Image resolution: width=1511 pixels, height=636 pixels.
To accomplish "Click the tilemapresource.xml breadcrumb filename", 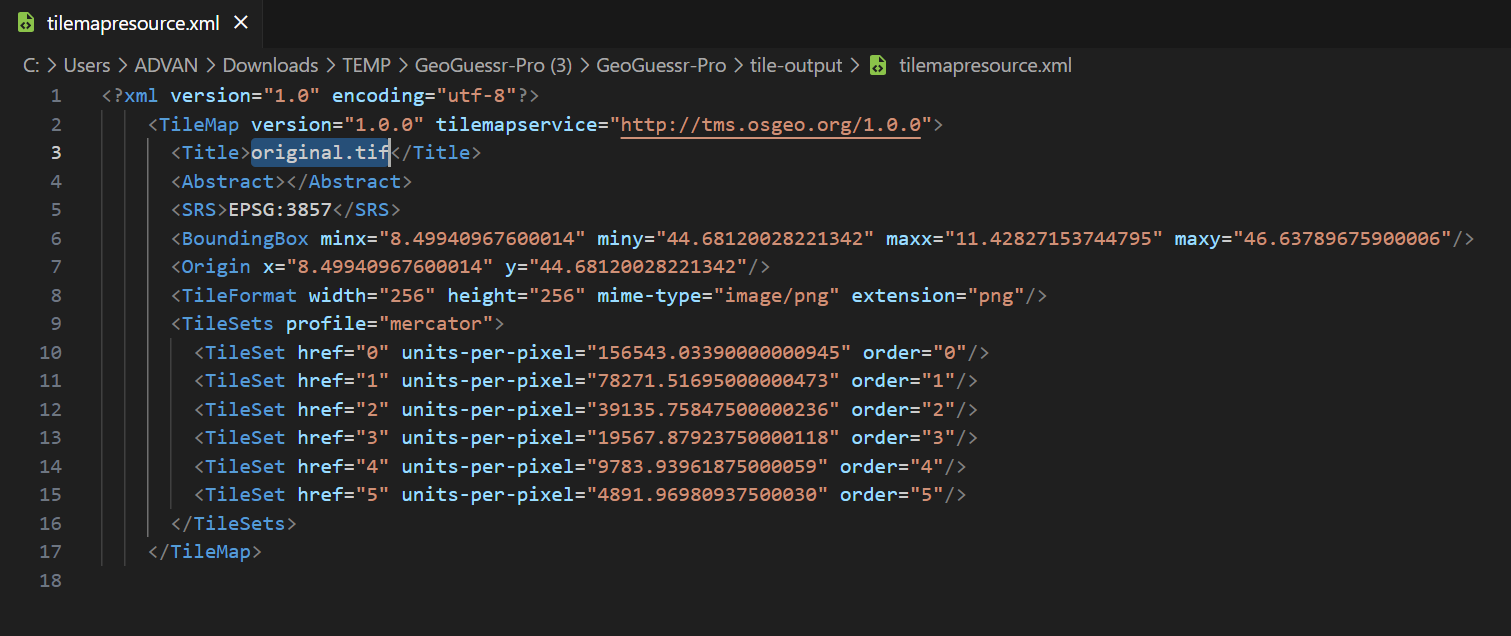I will (x=985, y=66).
